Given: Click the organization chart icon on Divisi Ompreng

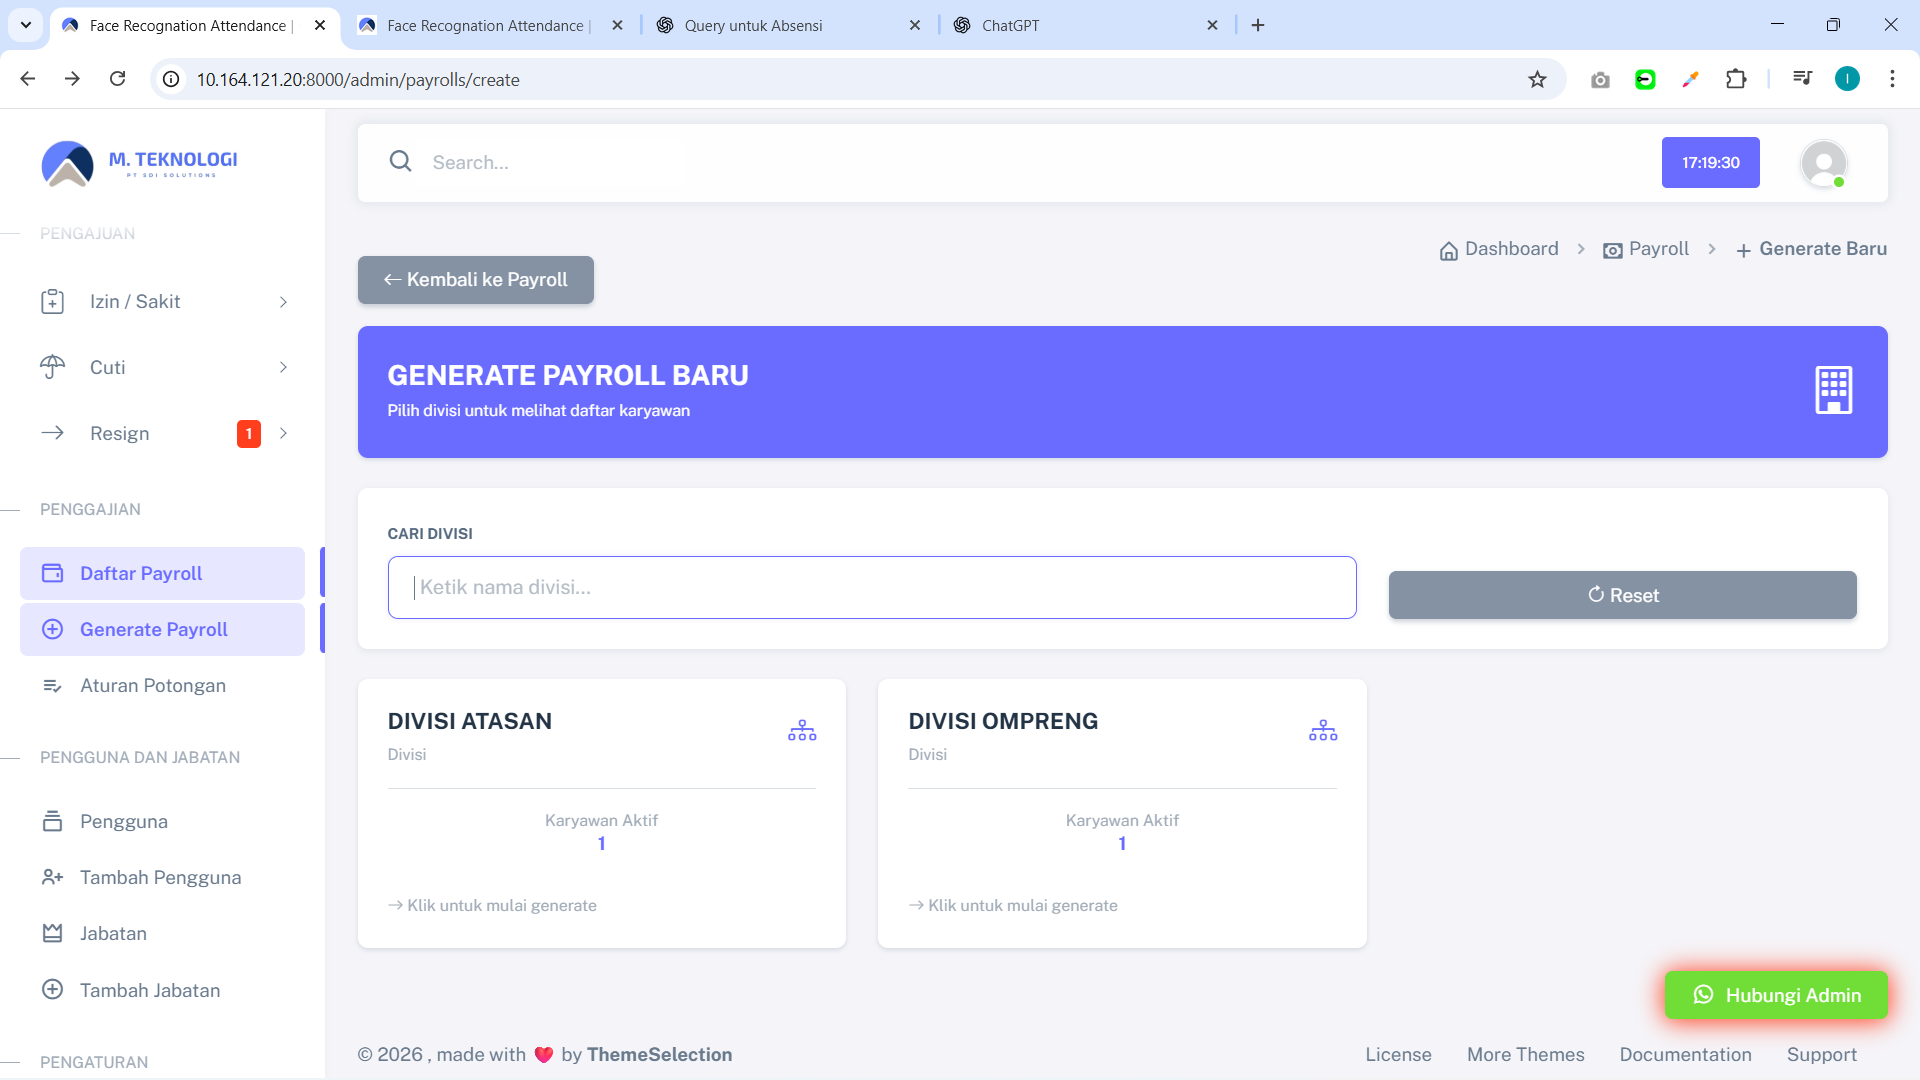Looking at the screenshot, I should coord(1322,731).
